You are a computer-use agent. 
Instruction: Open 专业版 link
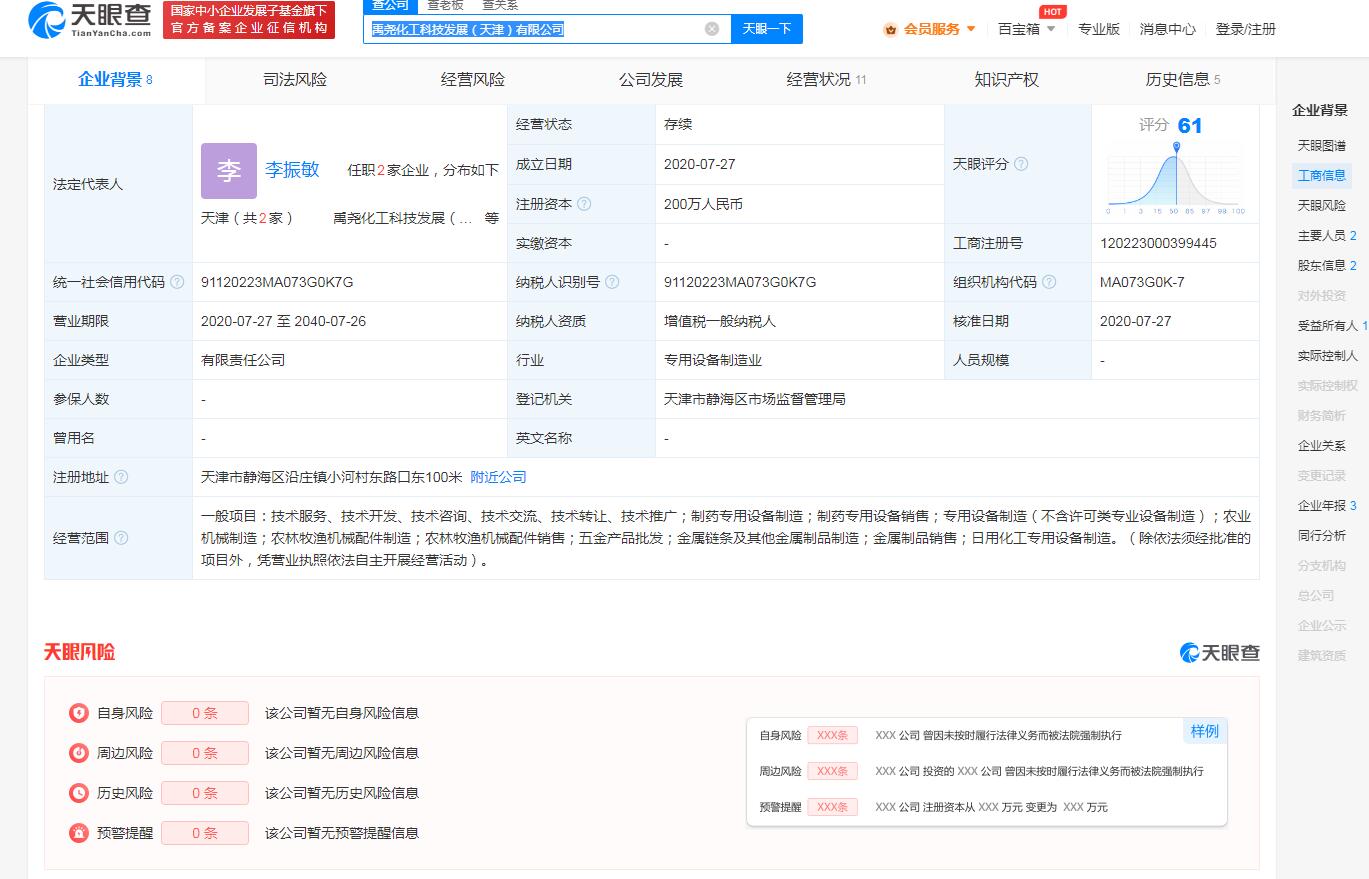pyautogui.click(x=1098, y=29)
